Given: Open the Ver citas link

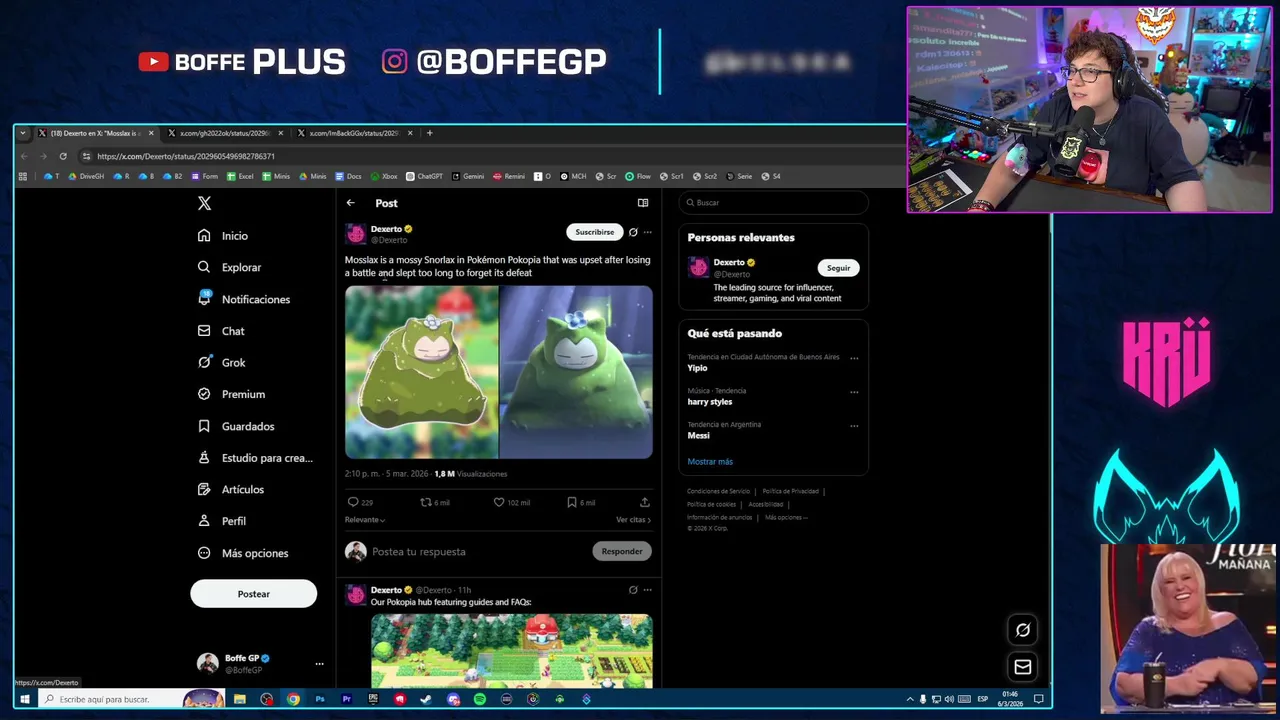Looking at the screenshot, I should click(x=633, y=520).
